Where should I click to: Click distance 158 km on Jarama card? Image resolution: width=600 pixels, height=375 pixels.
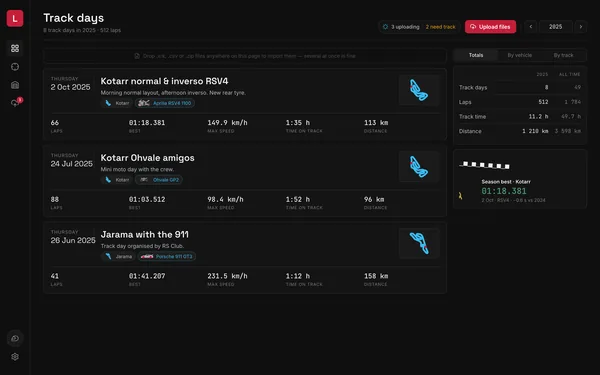pos(376,276)
